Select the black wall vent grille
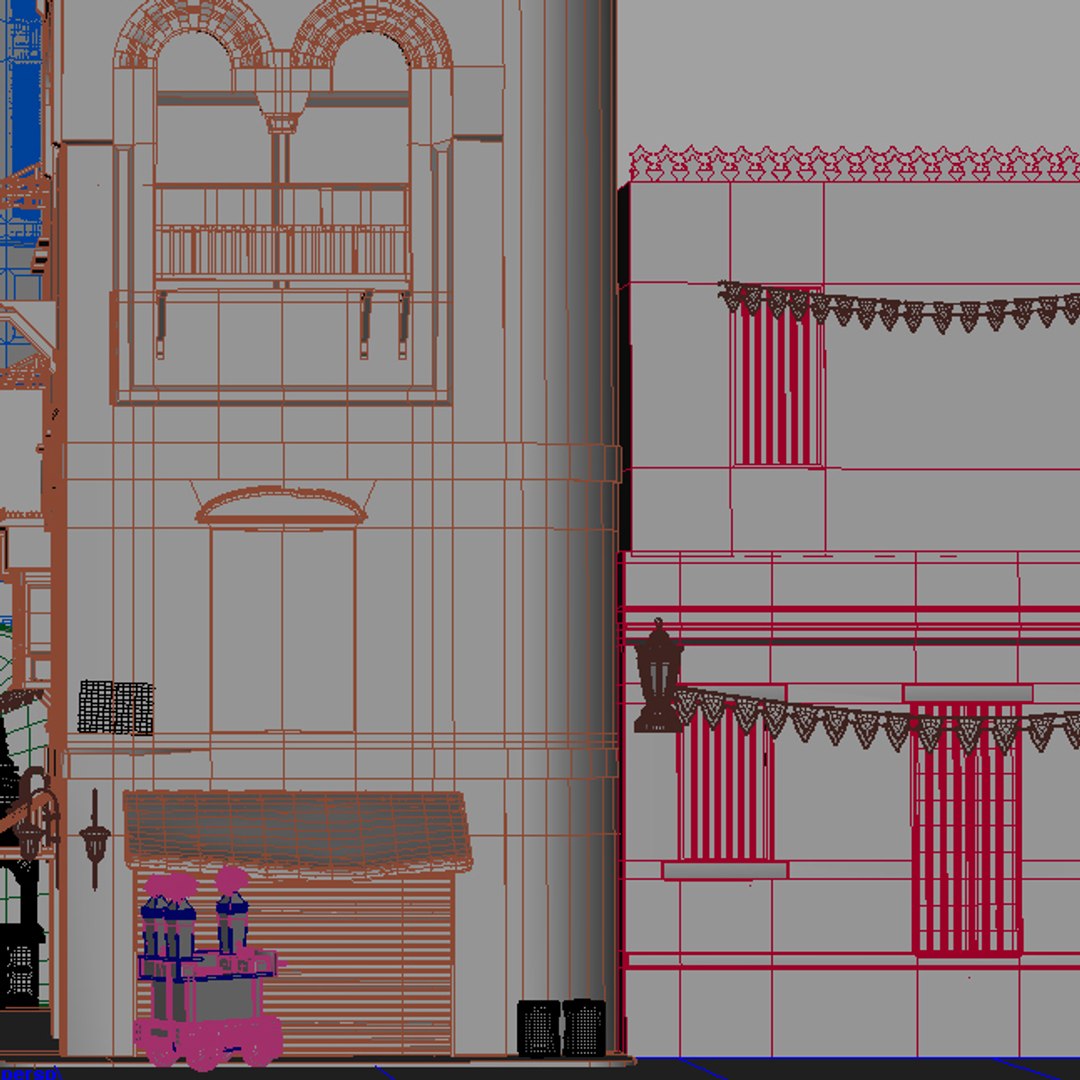 [115, 707]
